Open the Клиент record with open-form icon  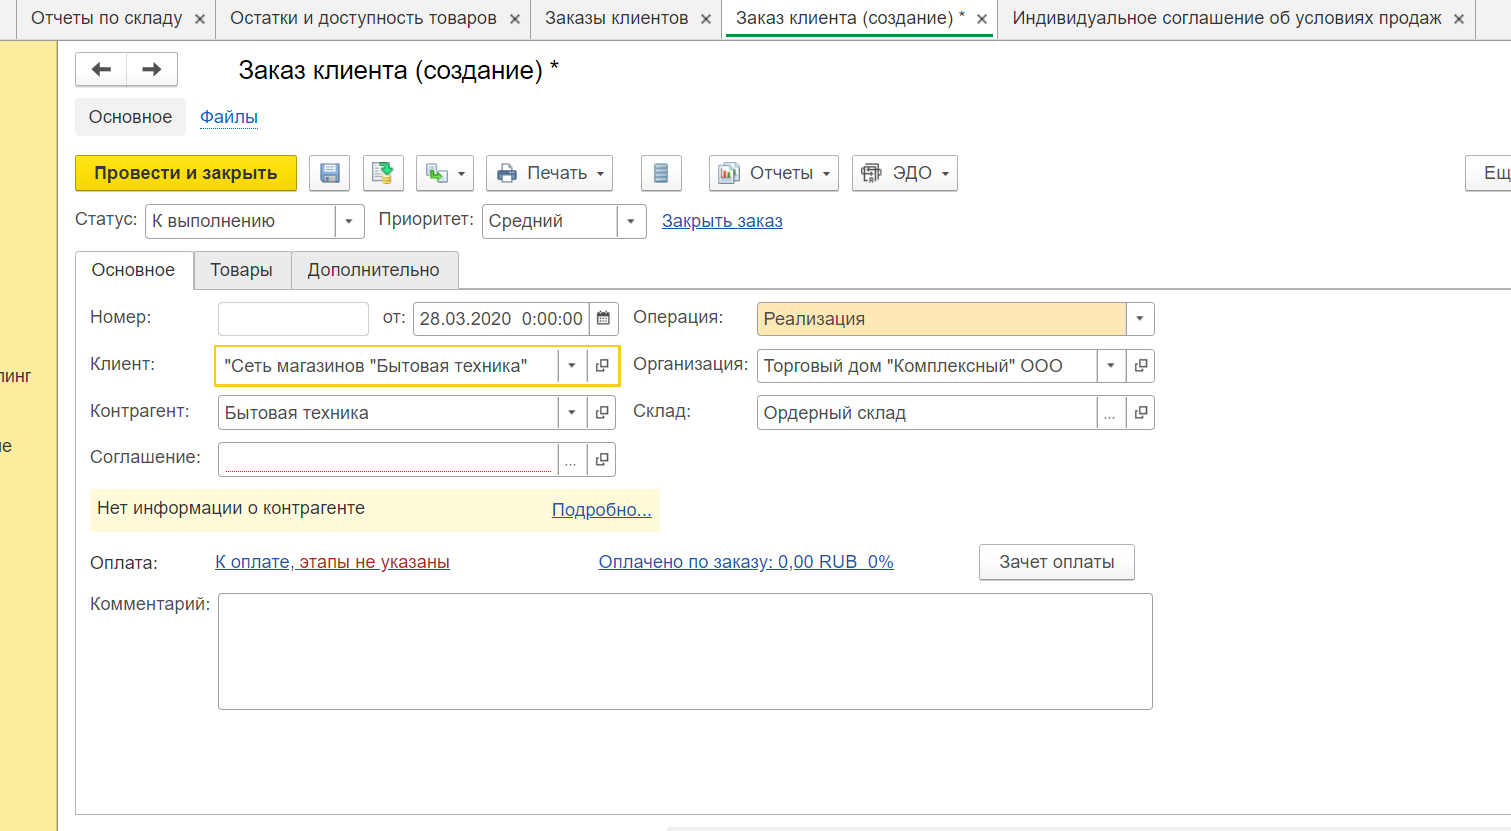(x=602, y=366)
